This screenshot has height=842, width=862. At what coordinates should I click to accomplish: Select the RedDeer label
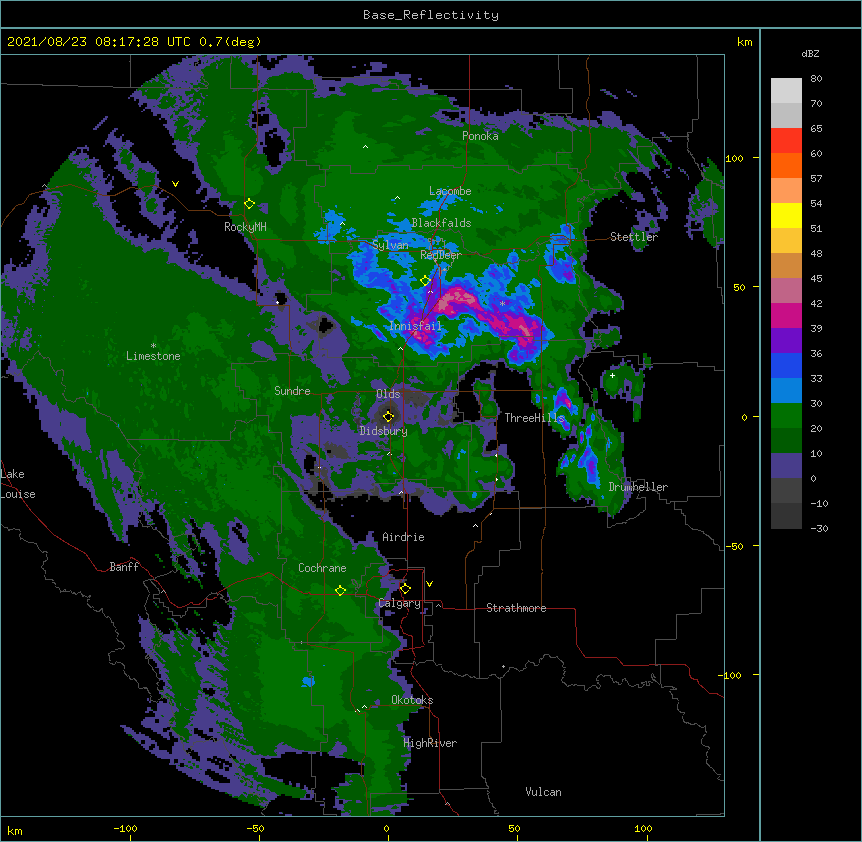click(x=441, y=254)
